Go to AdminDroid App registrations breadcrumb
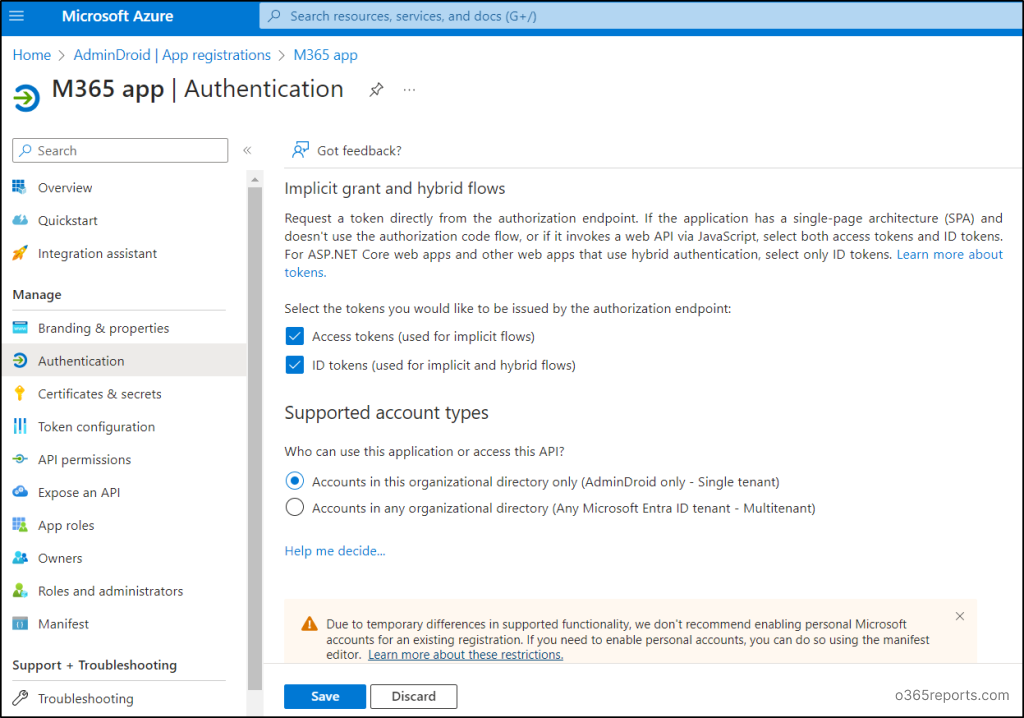The width and height of the screenshot is (1024, 718). [172, 55]
